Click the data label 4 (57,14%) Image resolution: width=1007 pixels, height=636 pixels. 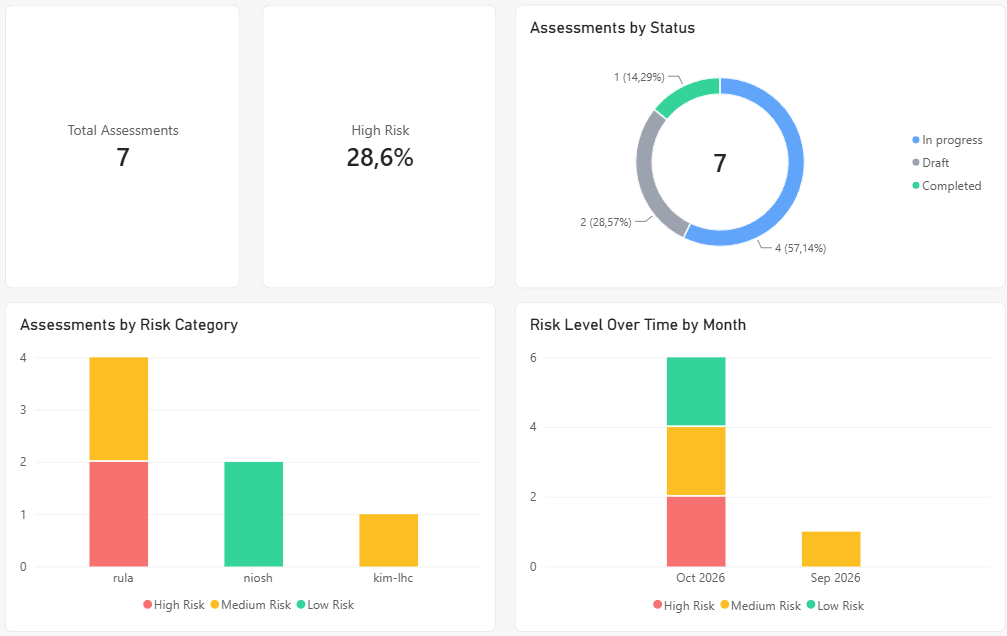(800, 248)
